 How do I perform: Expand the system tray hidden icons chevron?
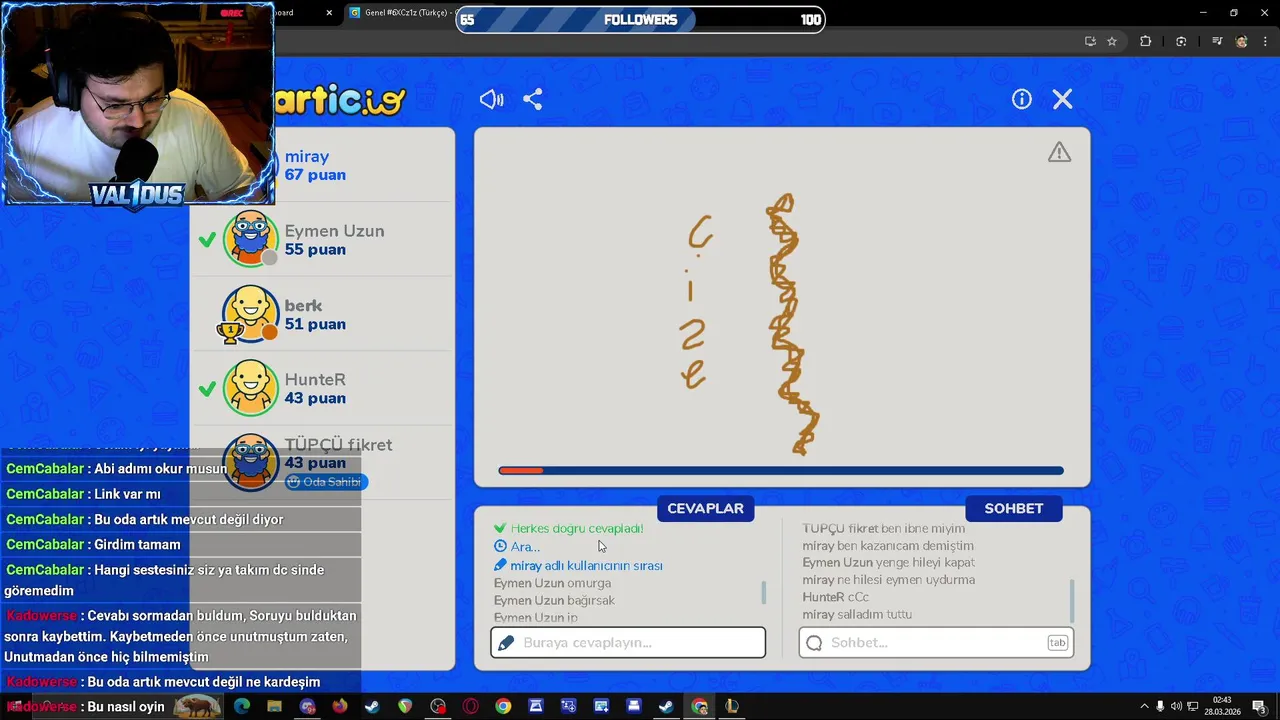click(1143, 707)
